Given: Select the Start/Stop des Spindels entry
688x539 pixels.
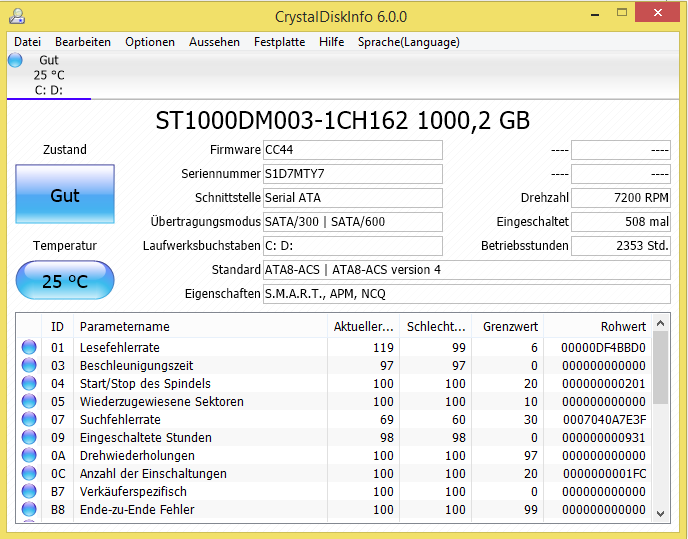Looking at the screenshot, I should click(x=145, y=384).
